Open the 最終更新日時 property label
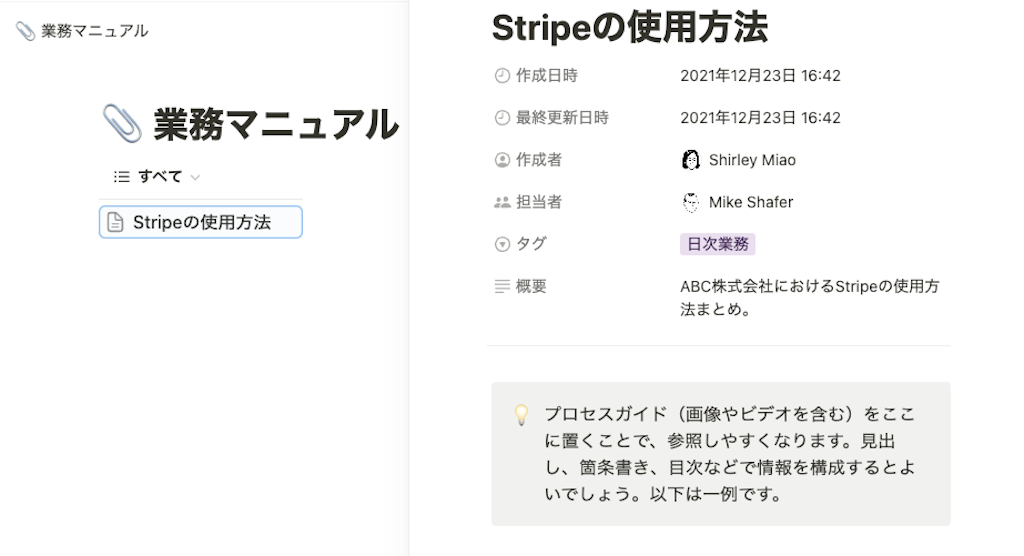The height and width of the screenshot is (556, 1024). [x=562, y=118]
